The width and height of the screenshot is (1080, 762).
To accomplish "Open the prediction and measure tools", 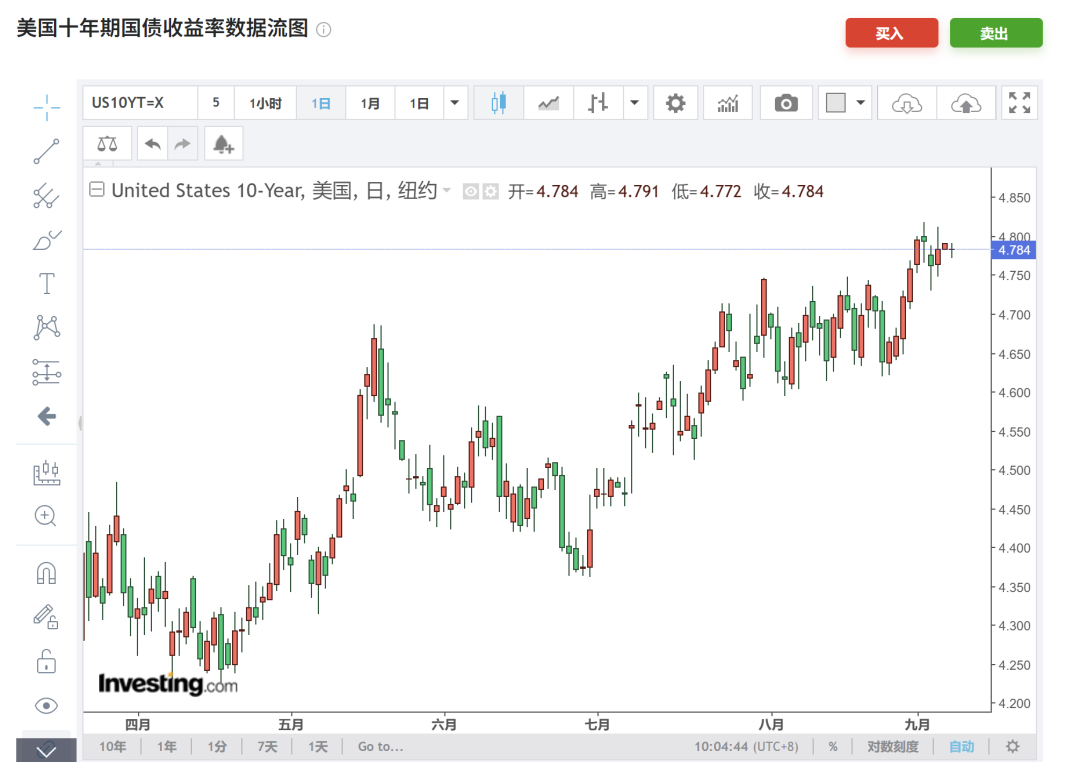I will 47,473.
